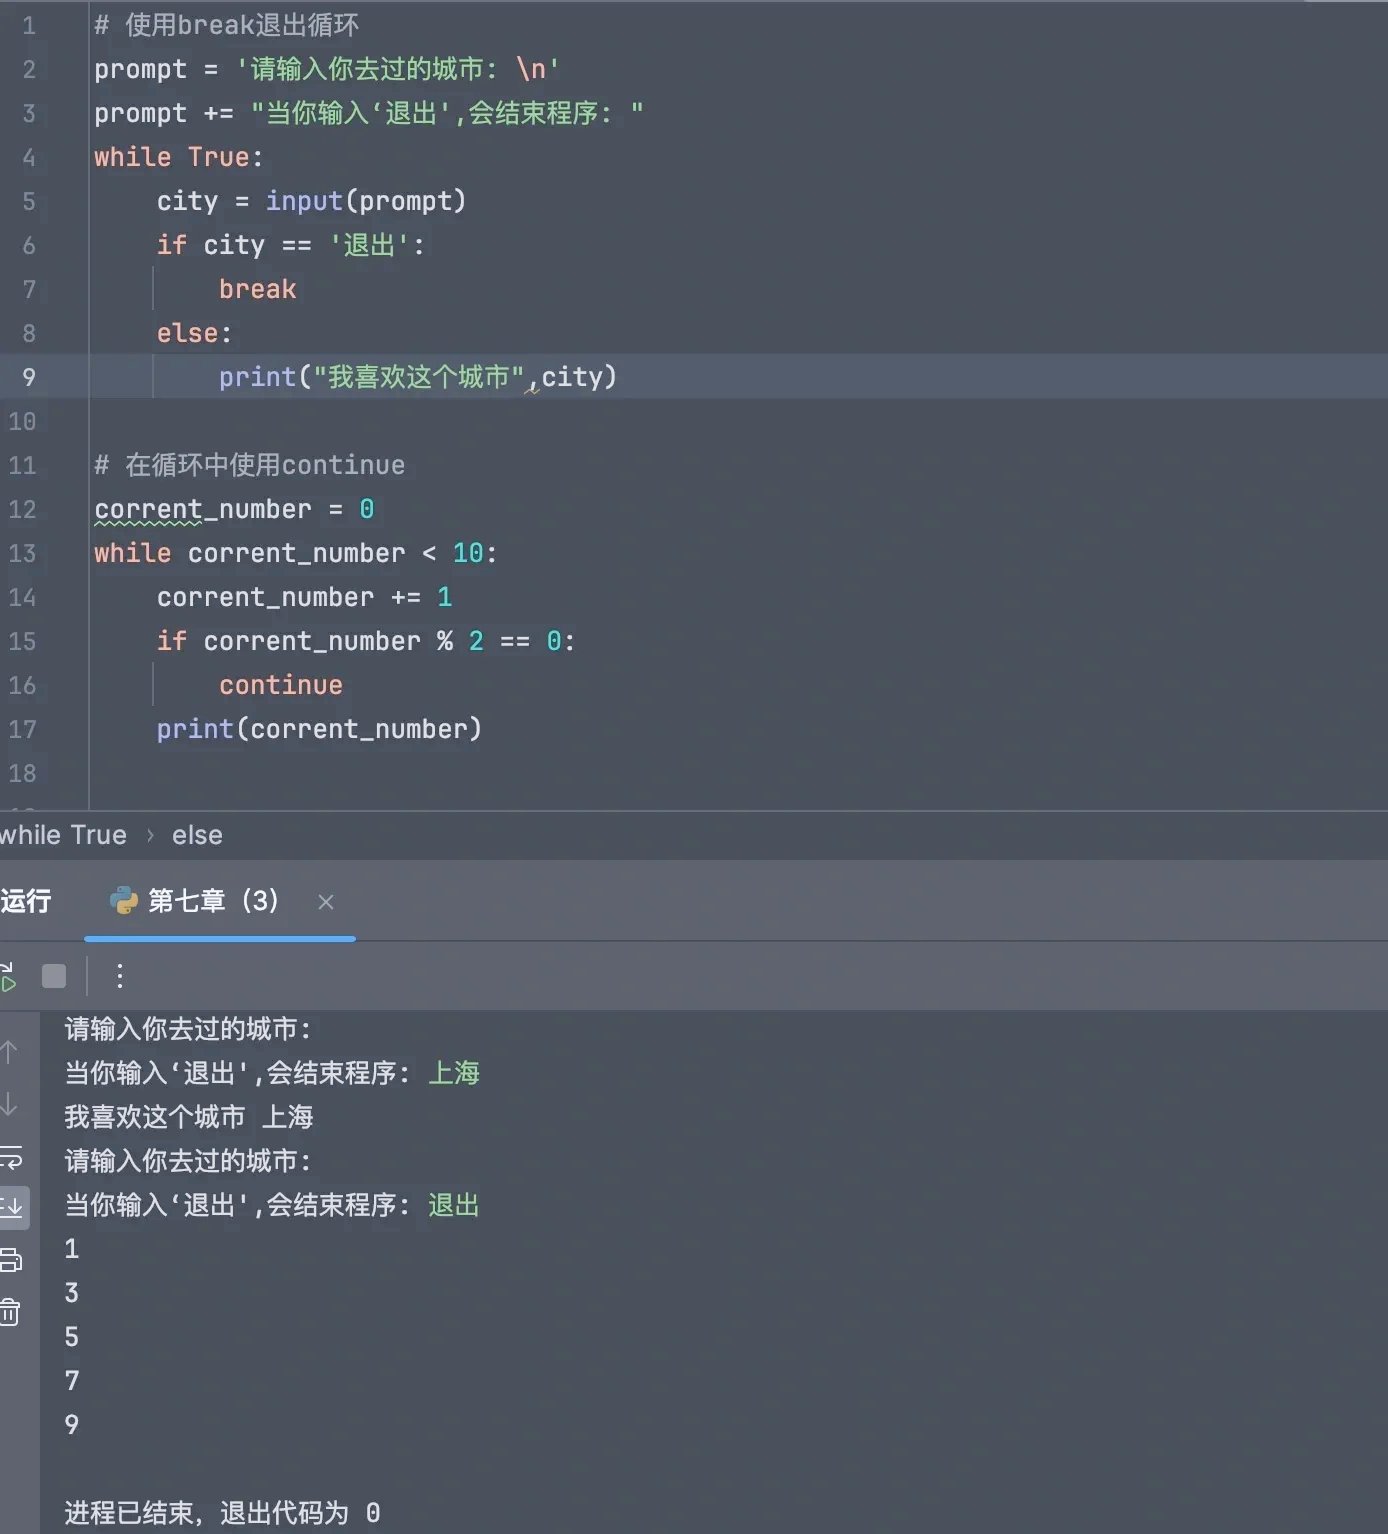Click the green input '上海' in console

click(x=454, y=1073)
